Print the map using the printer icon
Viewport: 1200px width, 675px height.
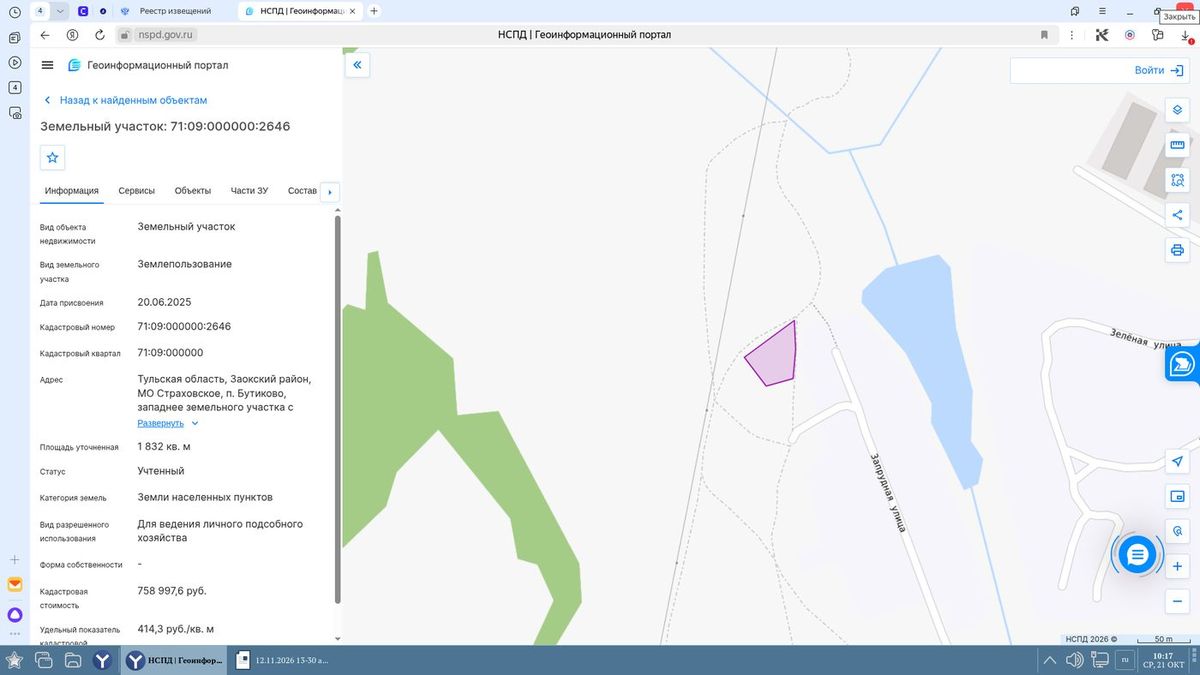click(1177, 250)
